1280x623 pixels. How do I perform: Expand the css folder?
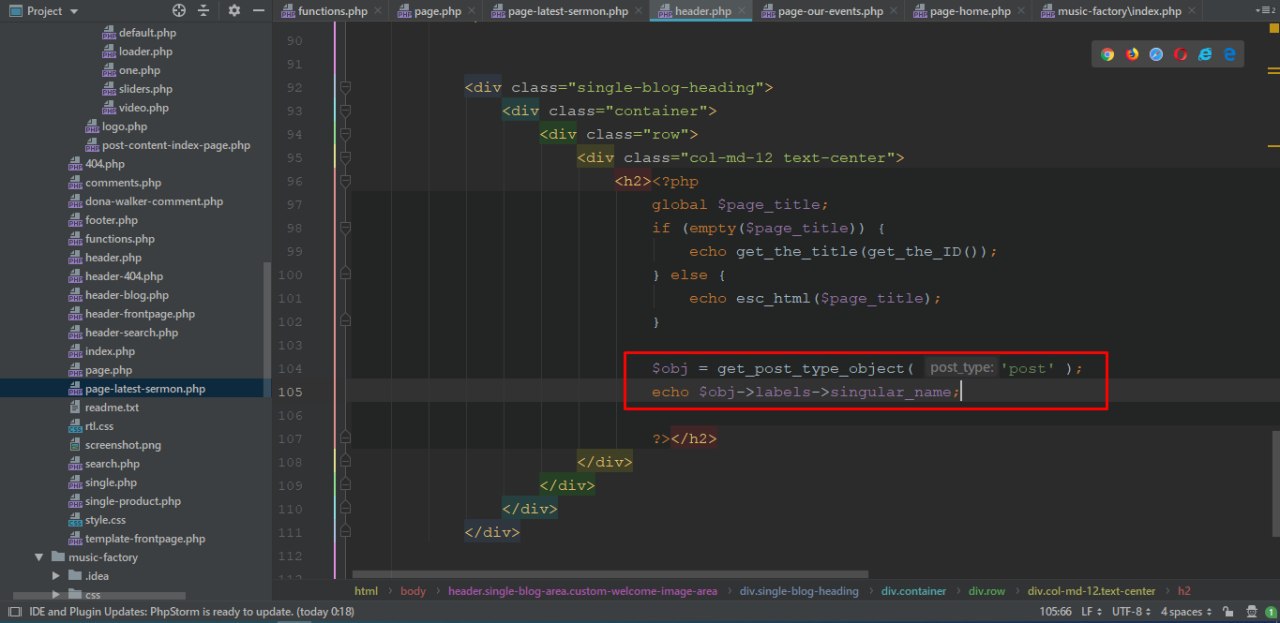(57, 594)
